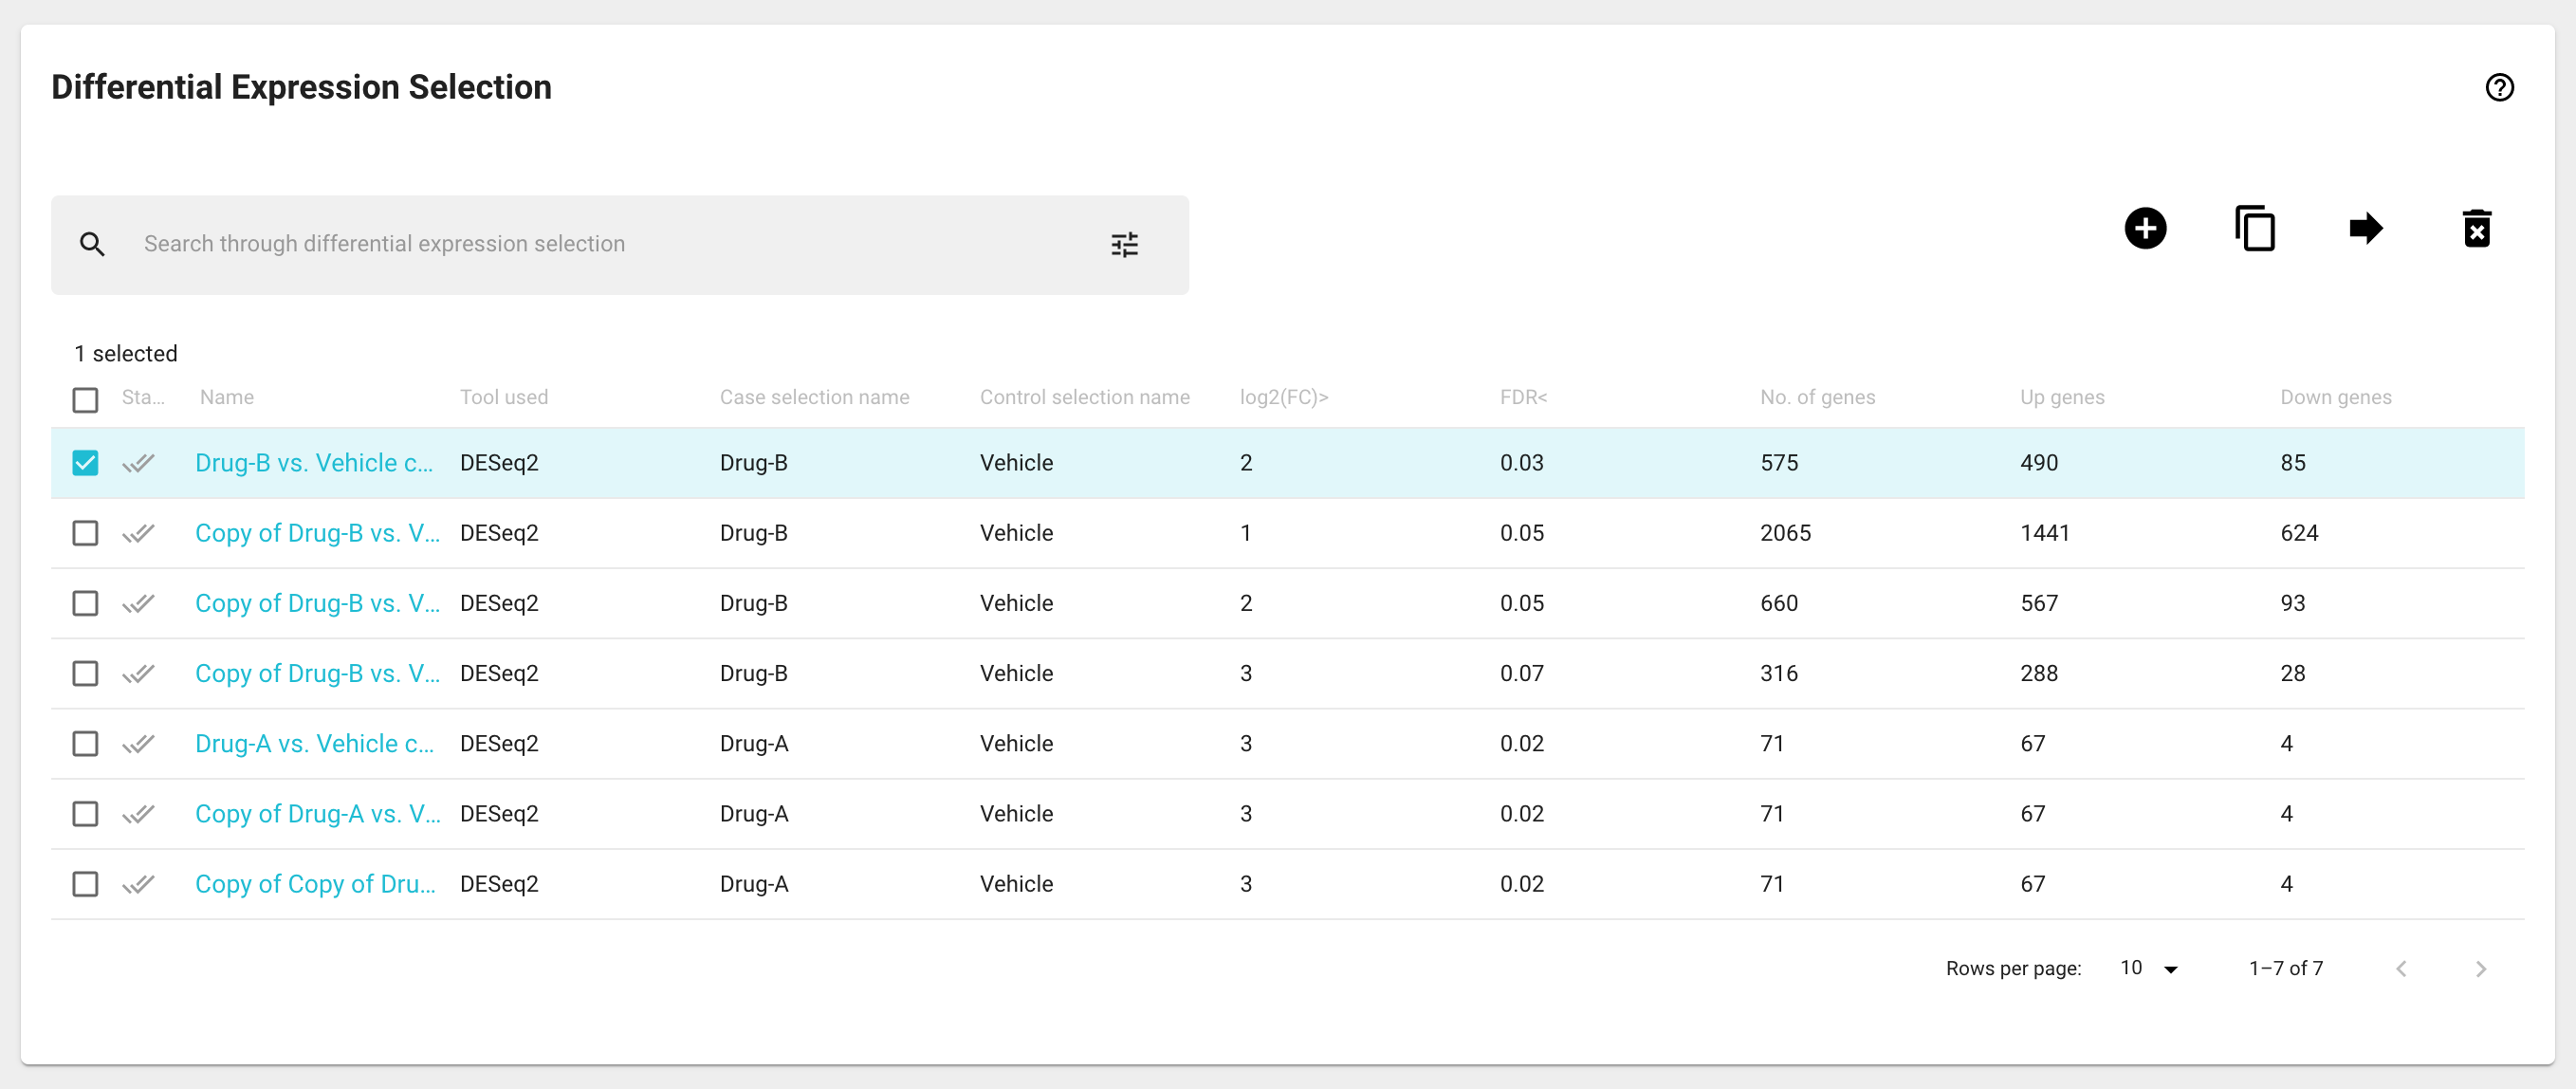This screenshot has height=1089, width=2576.
Task: Check the row with 2065 genes
Action: pyautogui.click(x=85, y=532)
